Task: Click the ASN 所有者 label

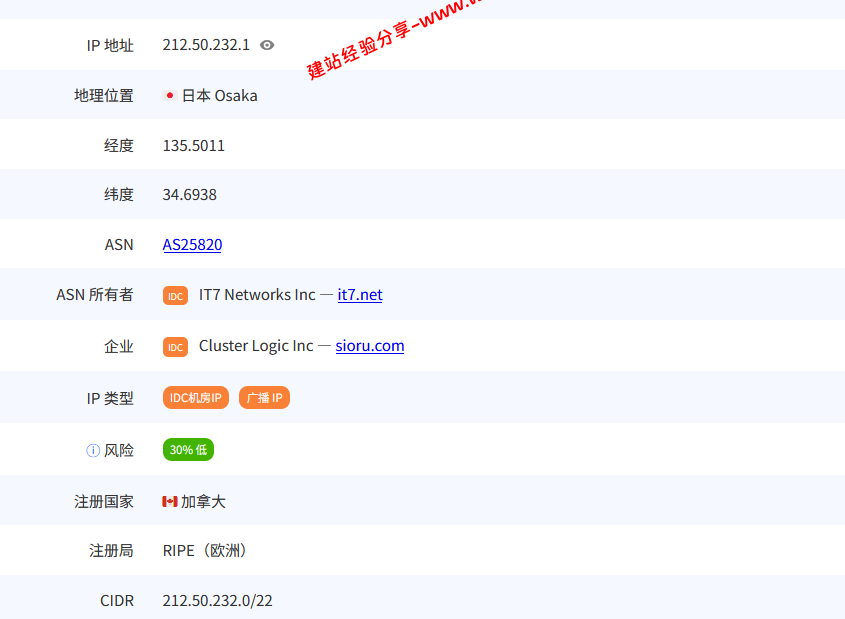Action: click(x=95, y=295)
